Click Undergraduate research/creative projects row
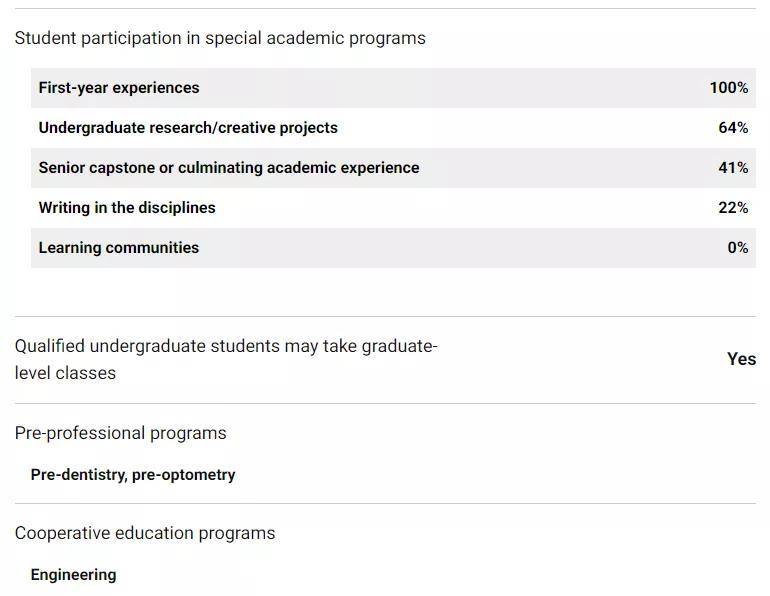 point(393,128)
